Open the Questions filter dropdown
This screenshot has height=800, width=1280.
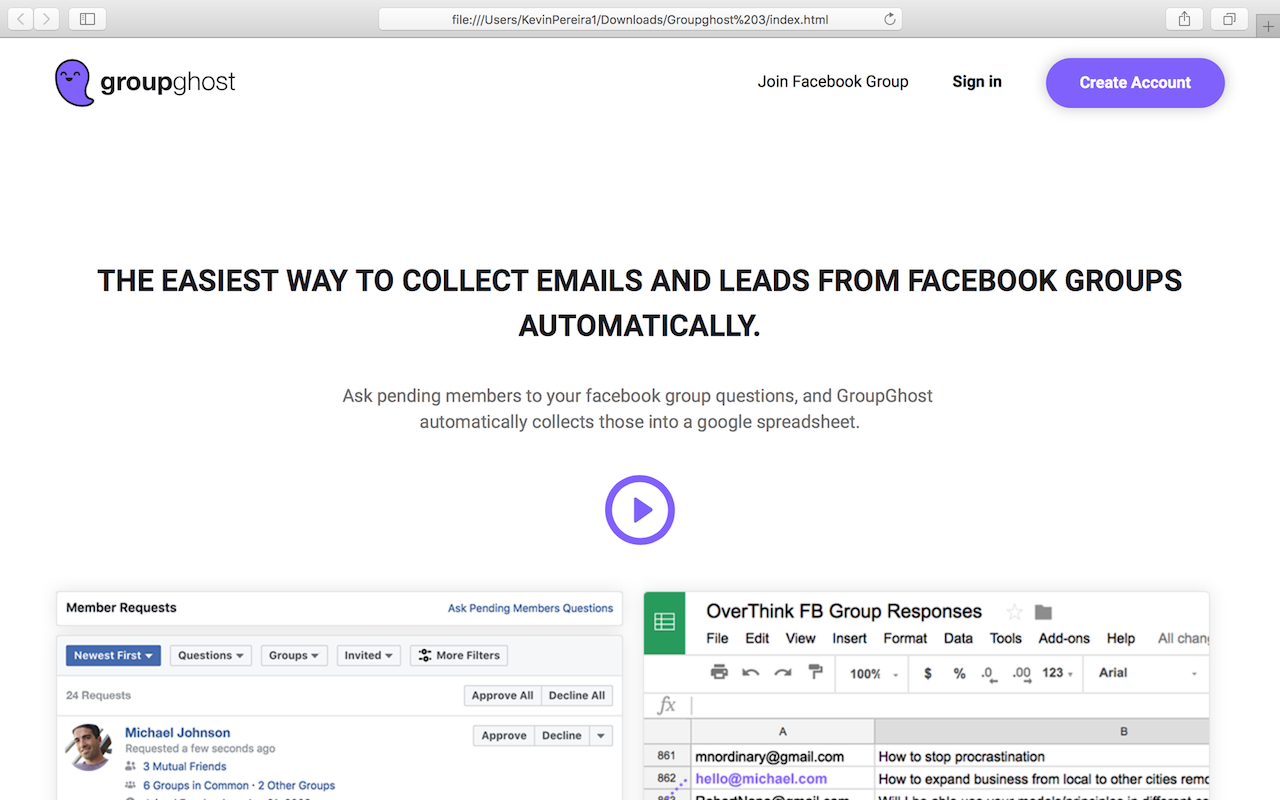pyautogui.click(x=211, y=656)
